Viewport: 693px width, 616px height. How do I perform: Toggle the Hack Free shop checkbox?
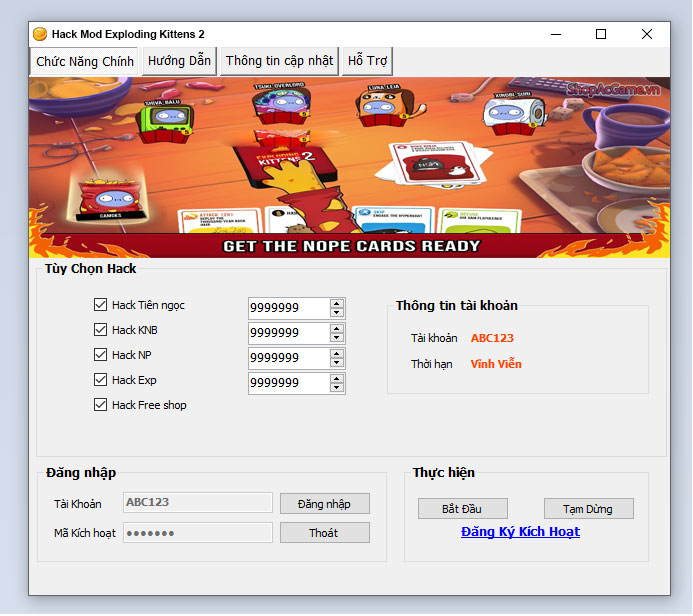tap(100, 405)
